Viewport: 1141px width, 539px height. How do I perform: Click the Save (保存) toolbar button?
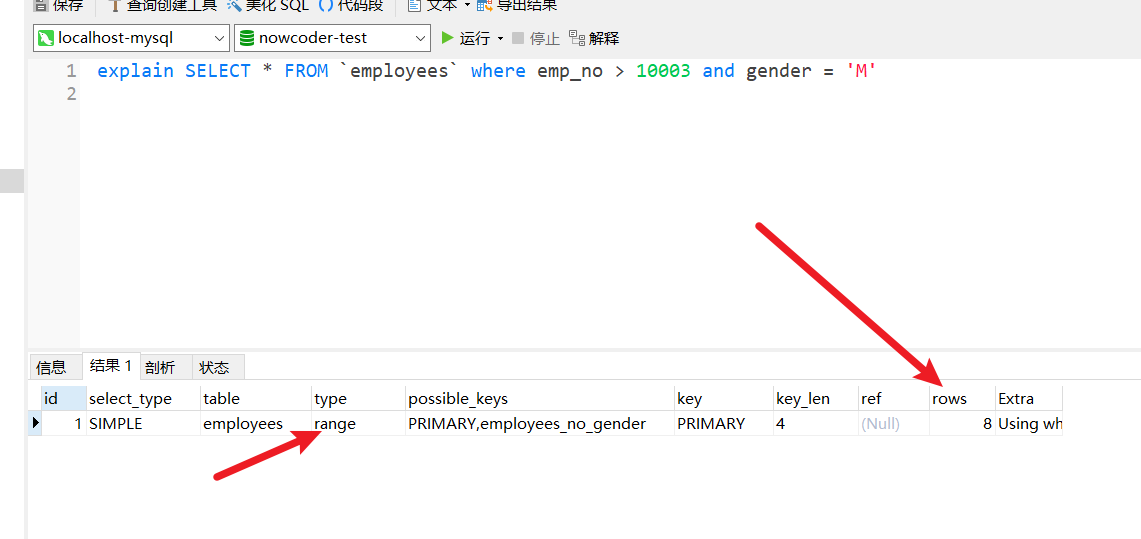point(58,5)
